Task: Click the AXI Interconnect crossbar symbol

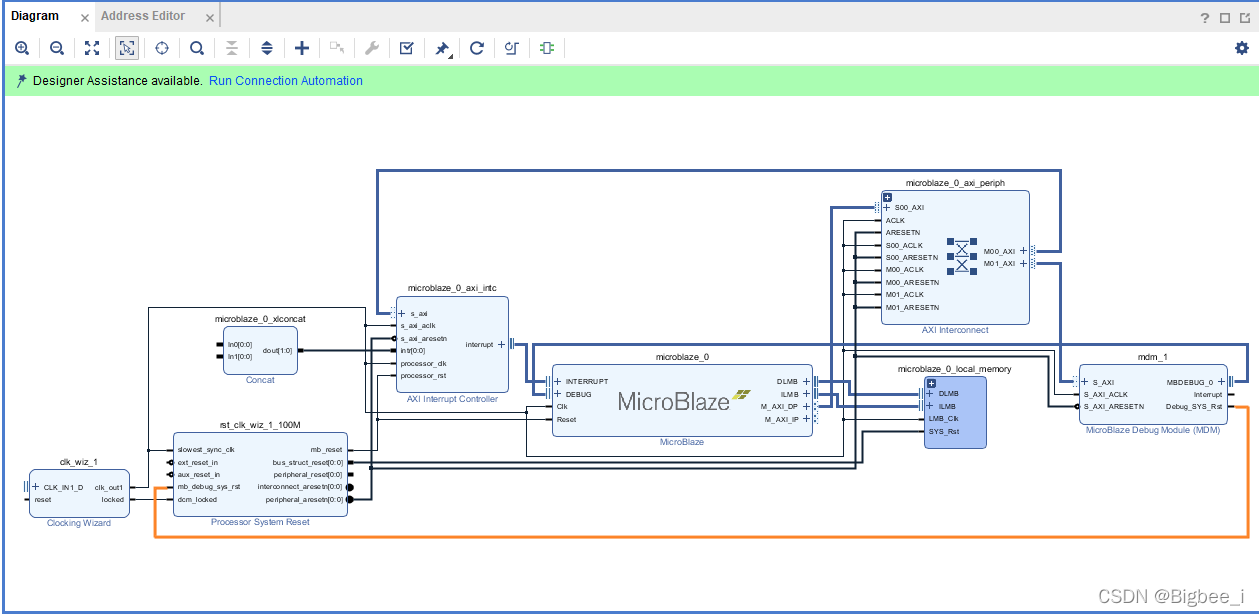Action: [963, 257]
